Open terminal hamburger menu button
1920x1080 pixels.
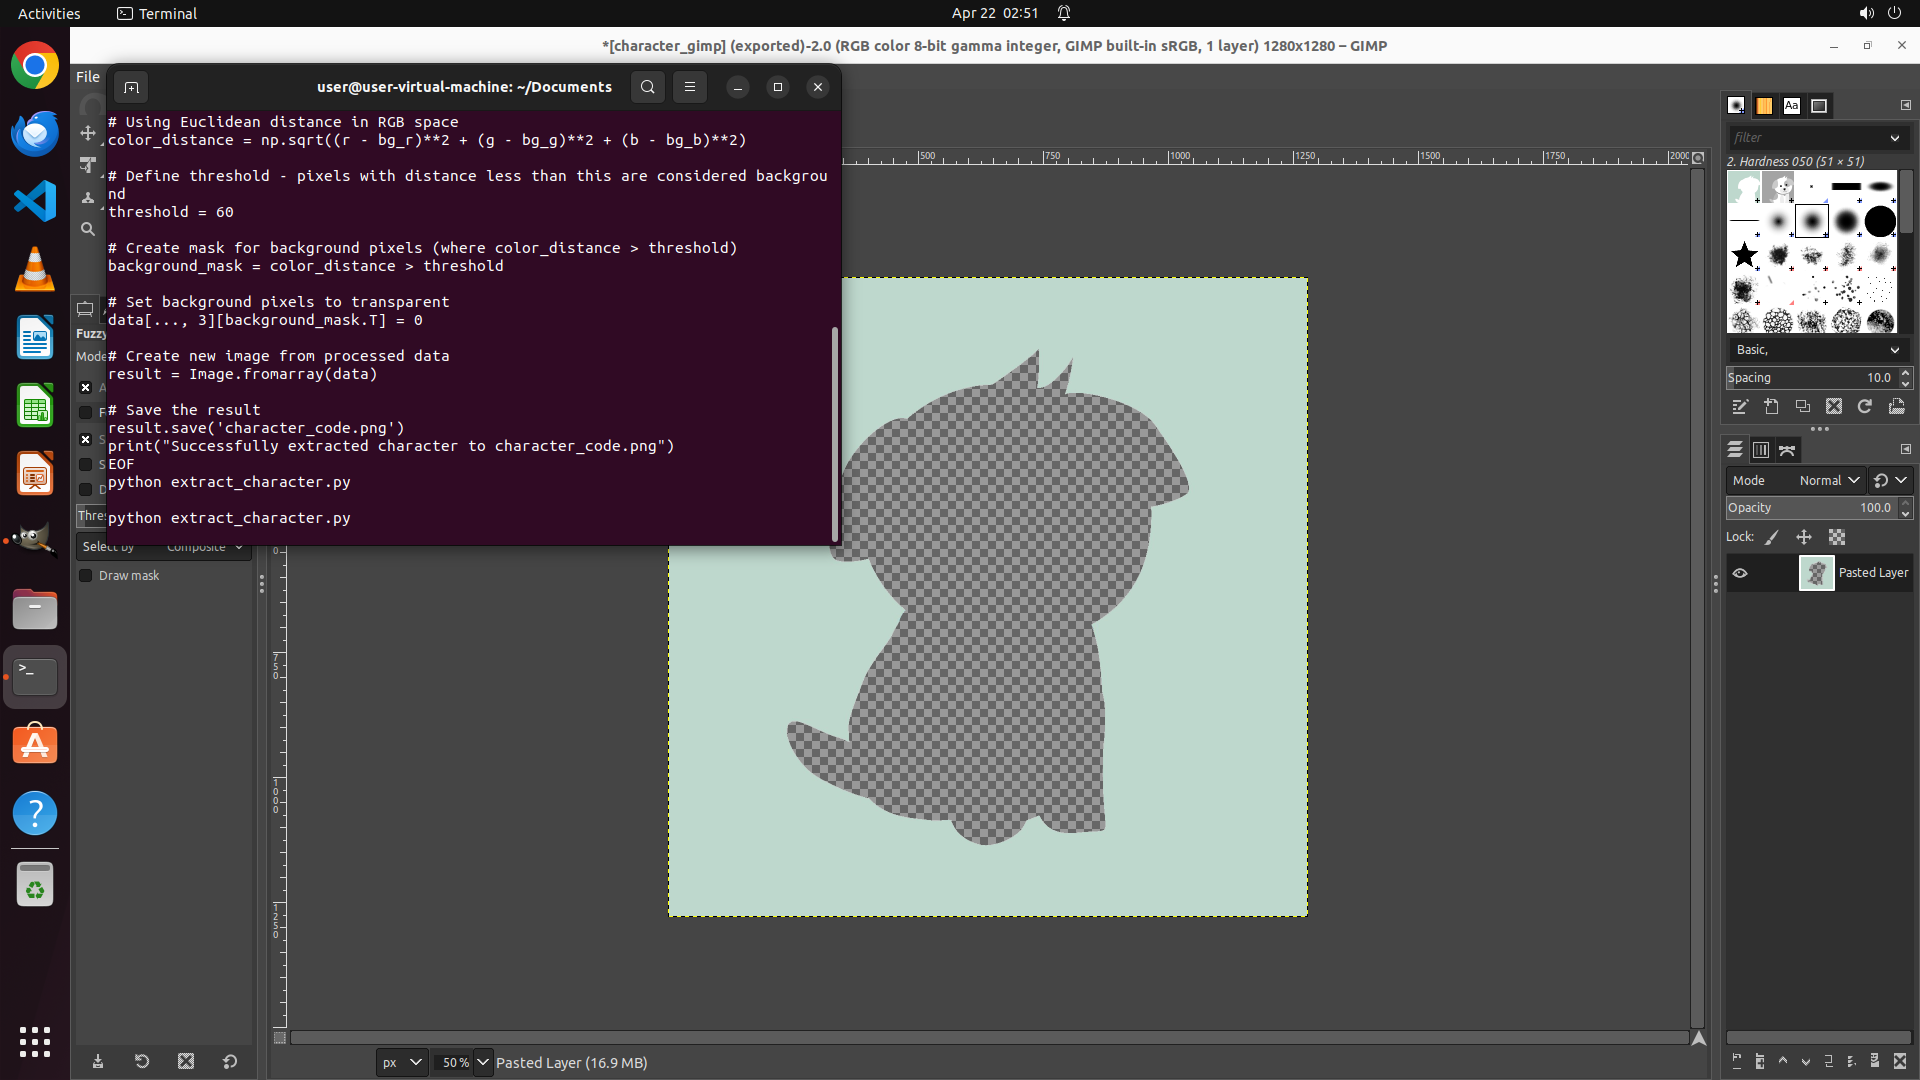(x=690, y=87)
